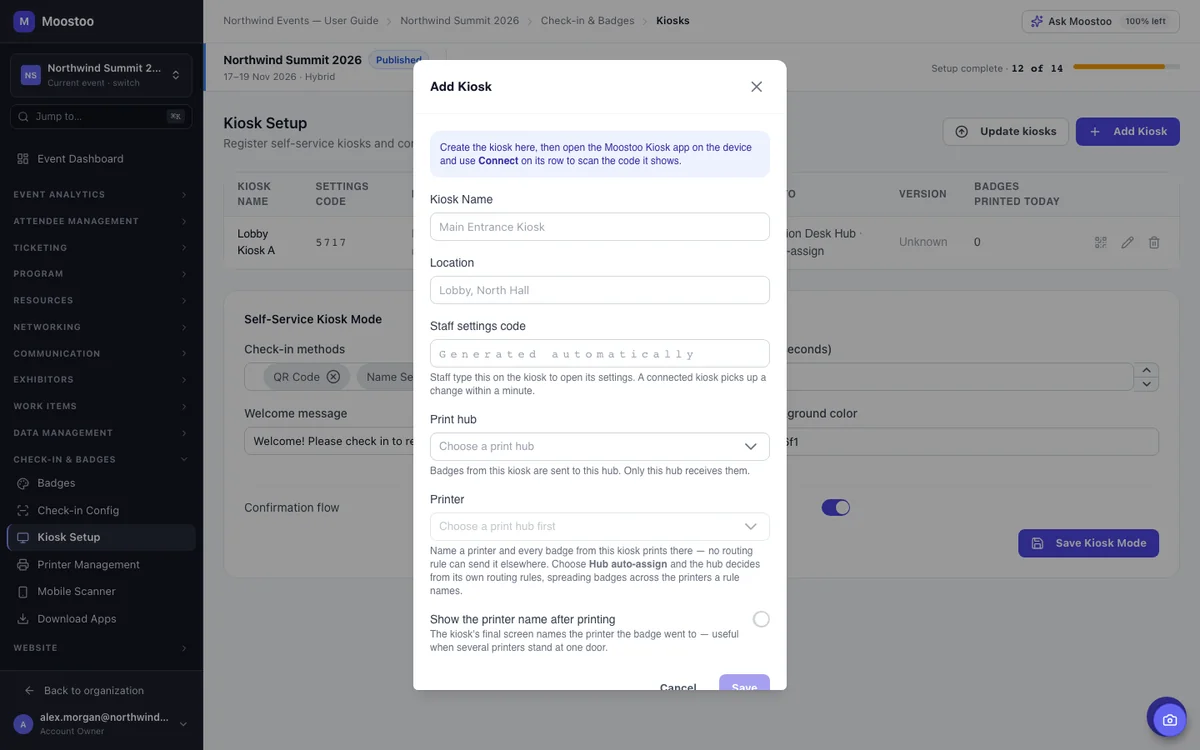Click the 5717 settings code cell
The width and height of the screenshot is (1200, 750).
click(x=331, y=242)
